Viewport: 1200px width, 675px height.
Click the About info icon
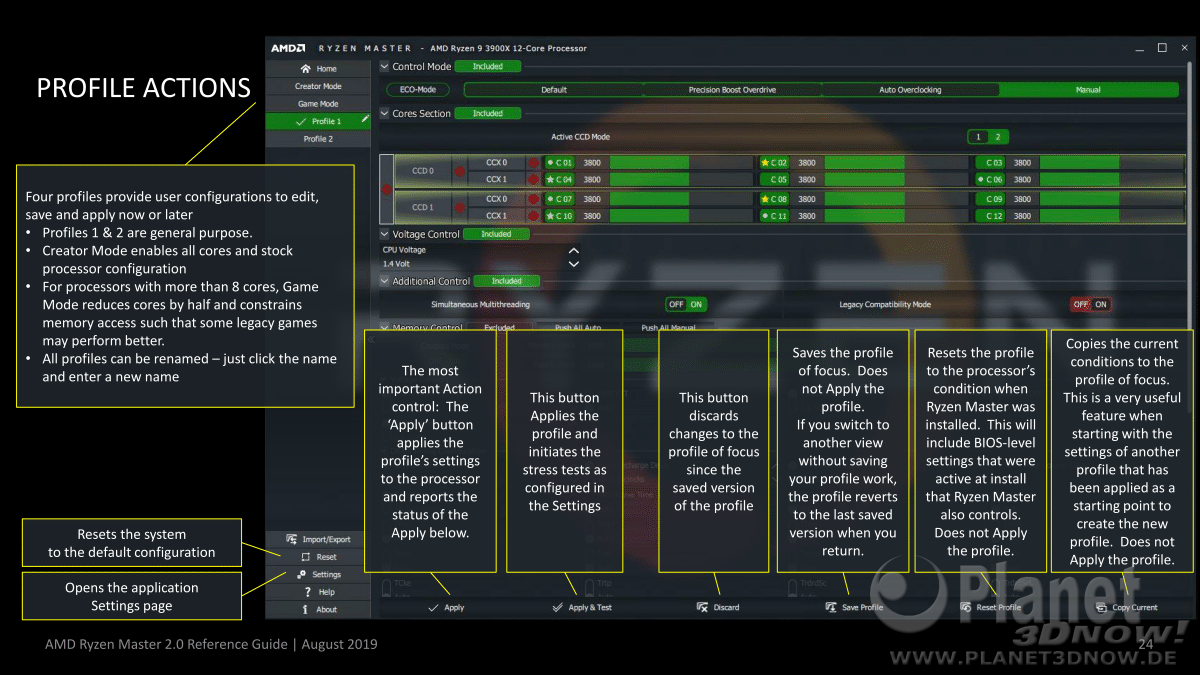click(x=305, y=609)
